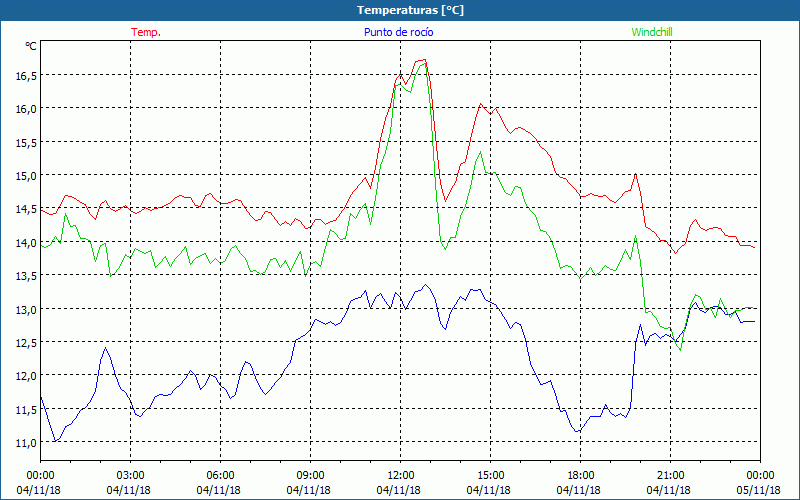
Task: Click the 11,0 y-axis value
Action: [x=26, y=443]
